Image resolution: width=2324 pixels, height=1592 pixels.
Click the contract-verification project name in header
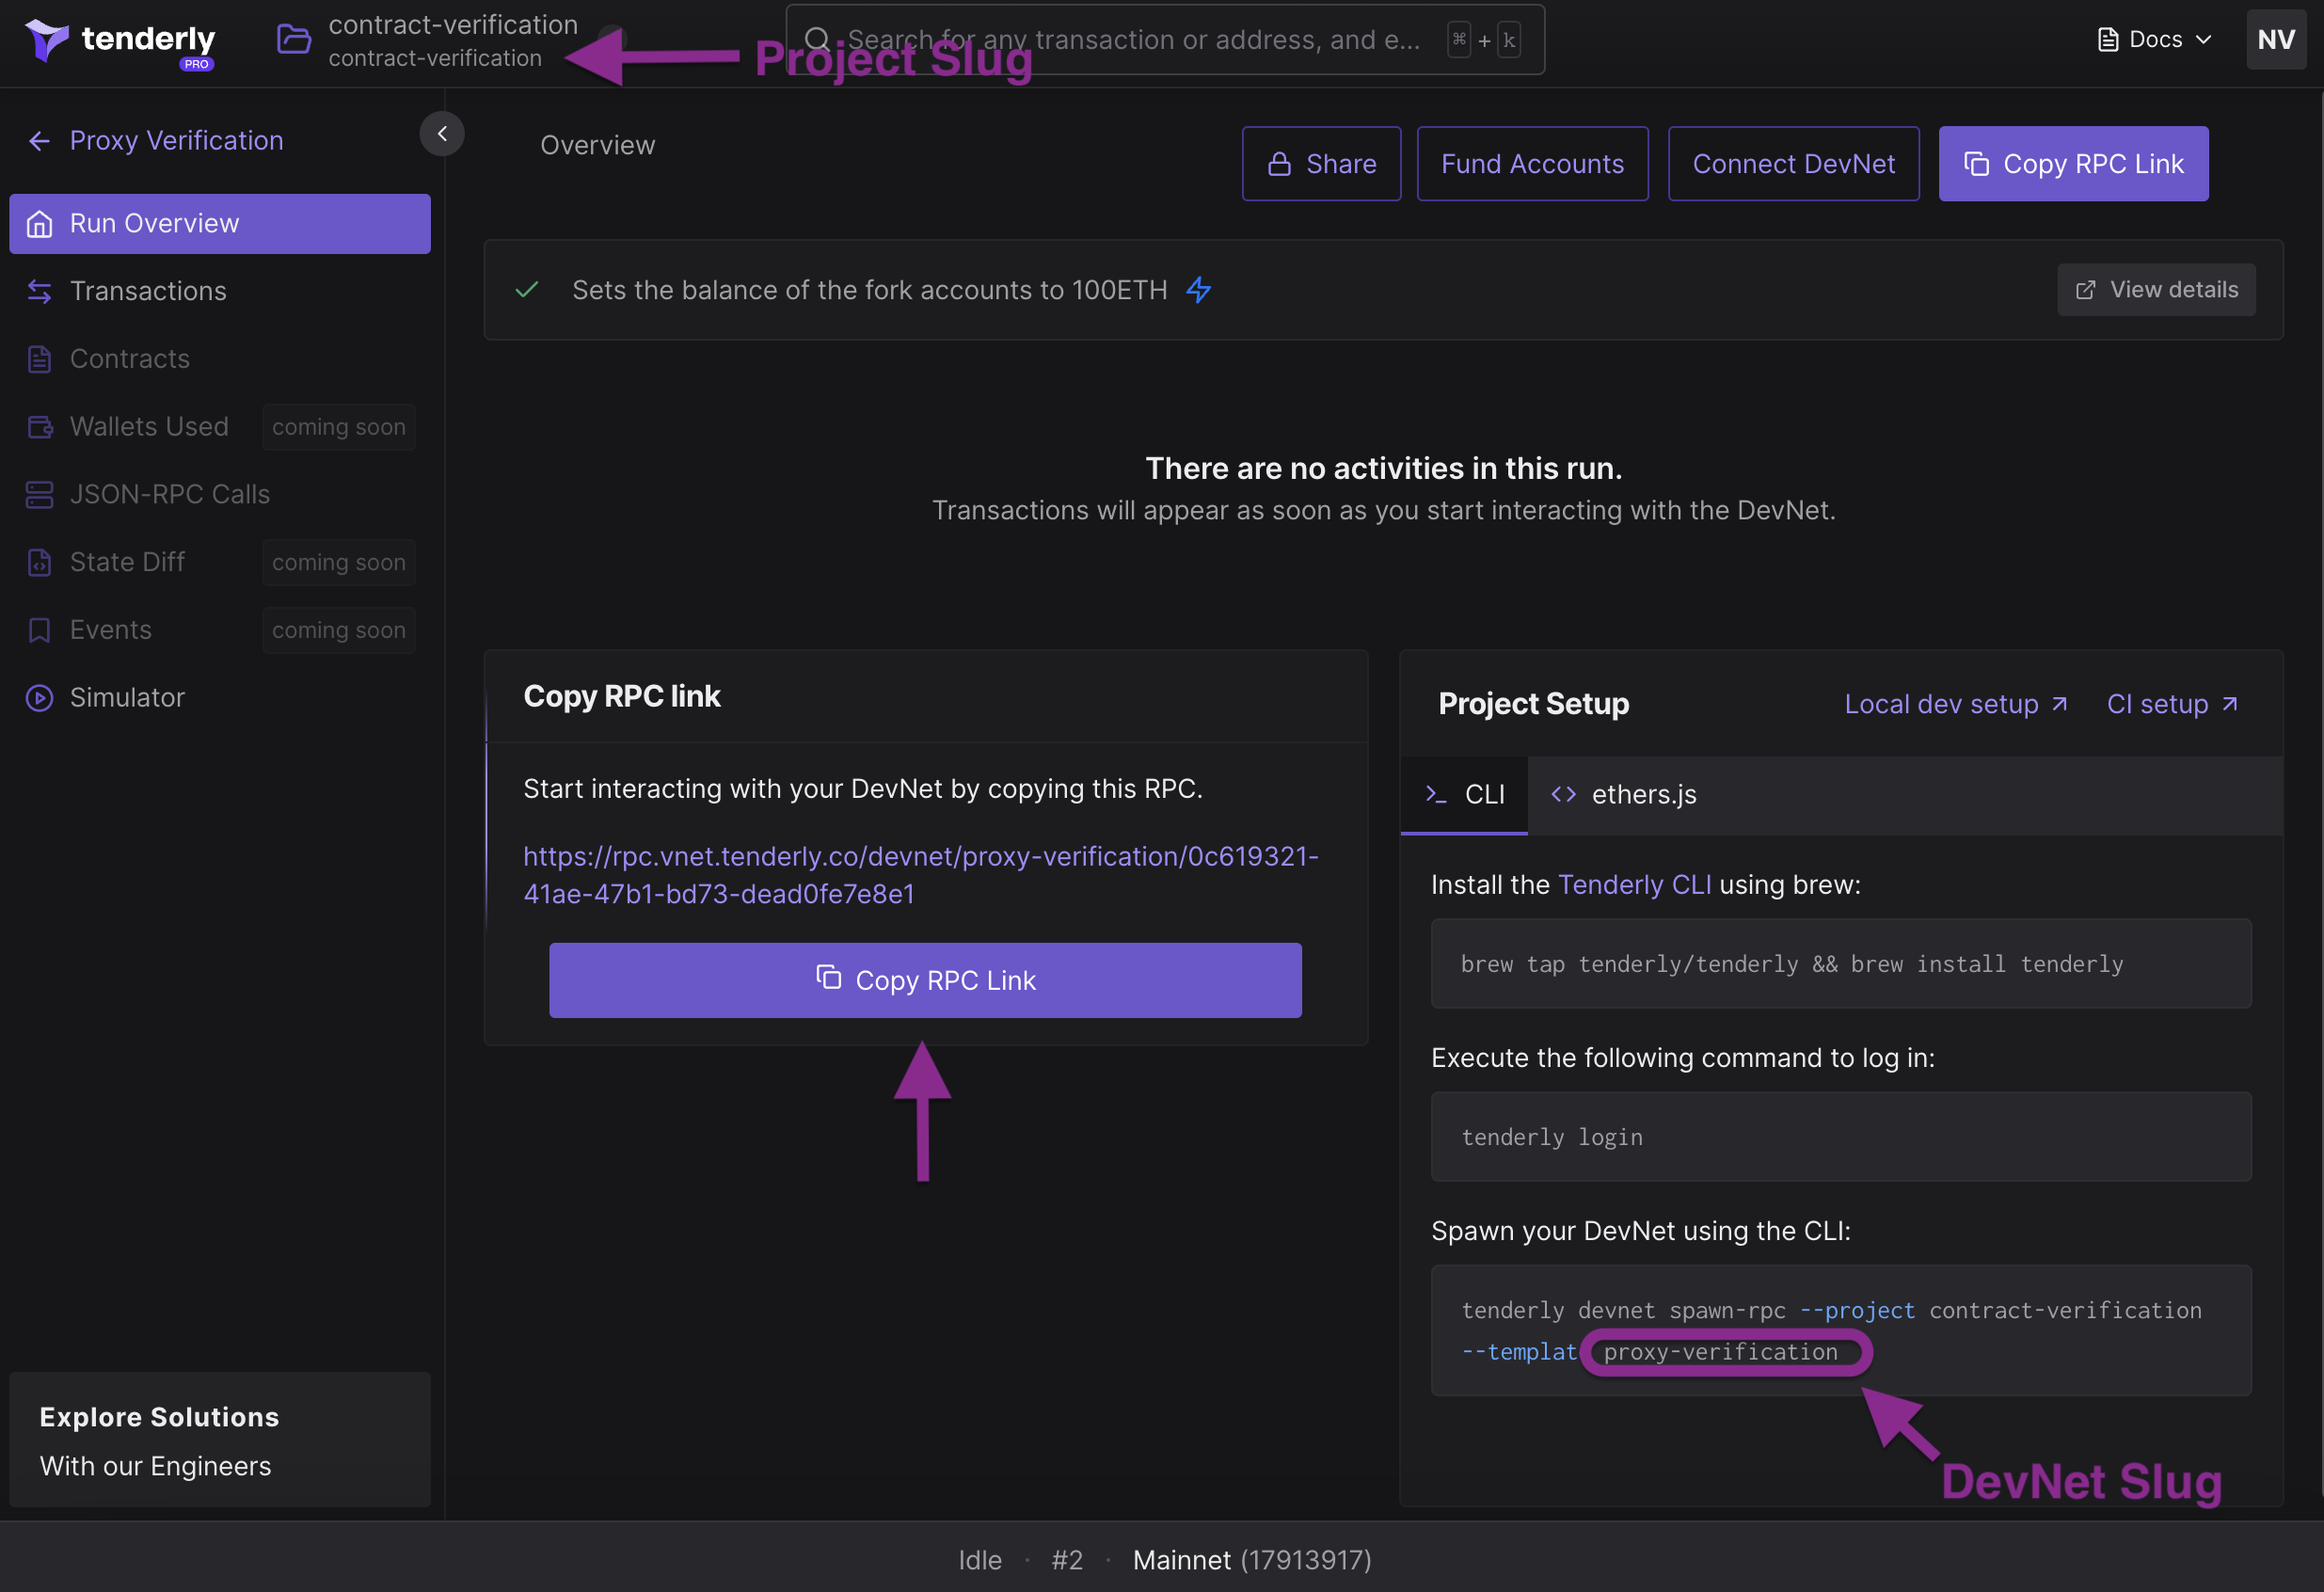[x=453, y=25]
